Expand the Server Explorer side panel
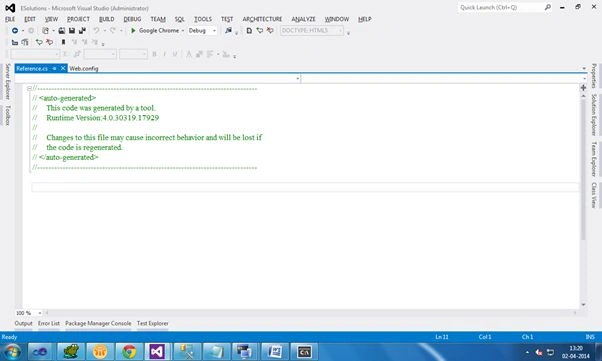This screenshot has width=602, height=361. tap(7, 81)
